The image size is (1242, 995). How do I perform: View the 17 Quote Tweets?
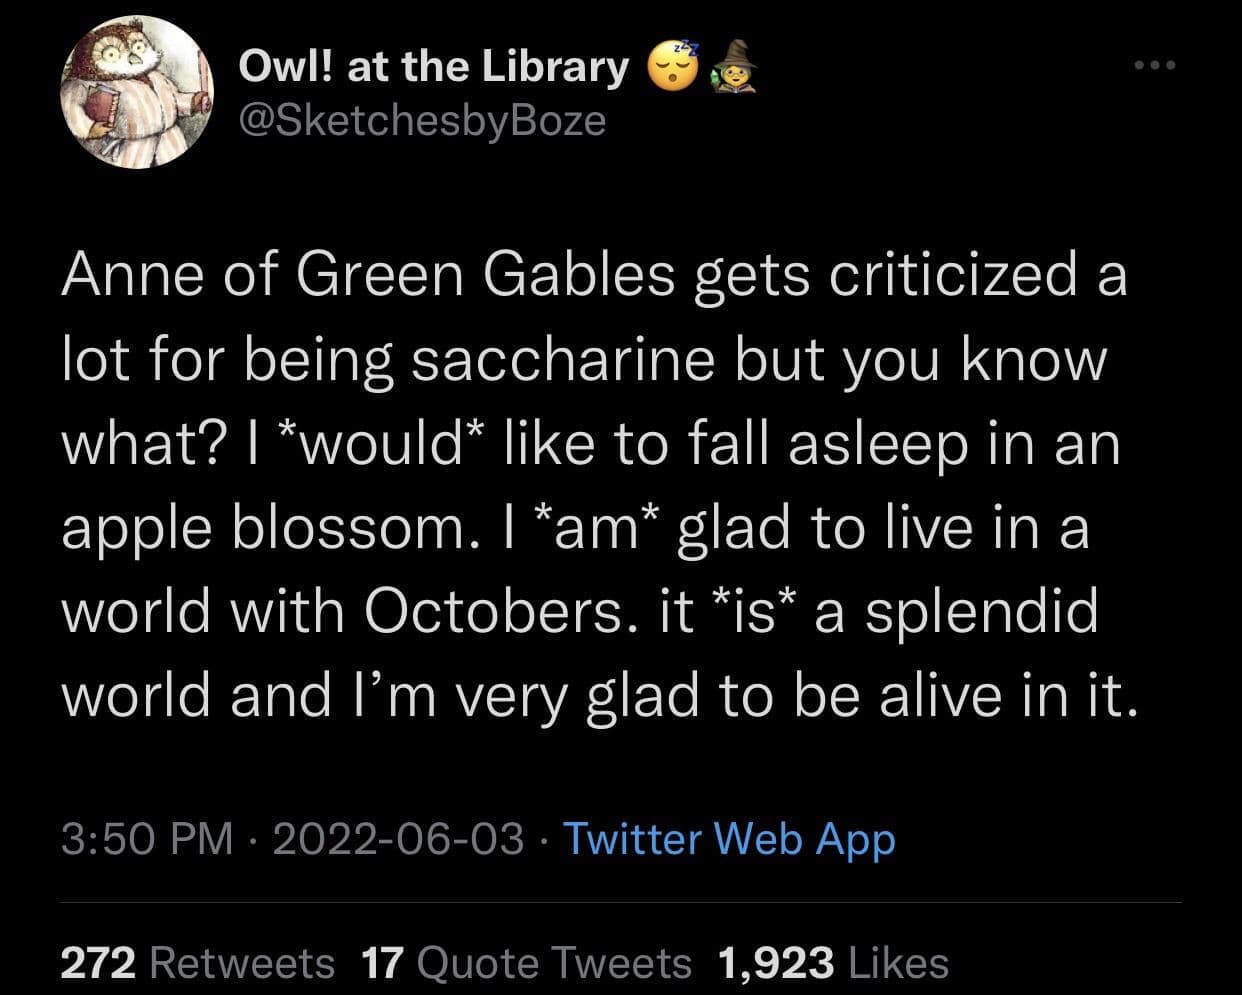[525, 962]
